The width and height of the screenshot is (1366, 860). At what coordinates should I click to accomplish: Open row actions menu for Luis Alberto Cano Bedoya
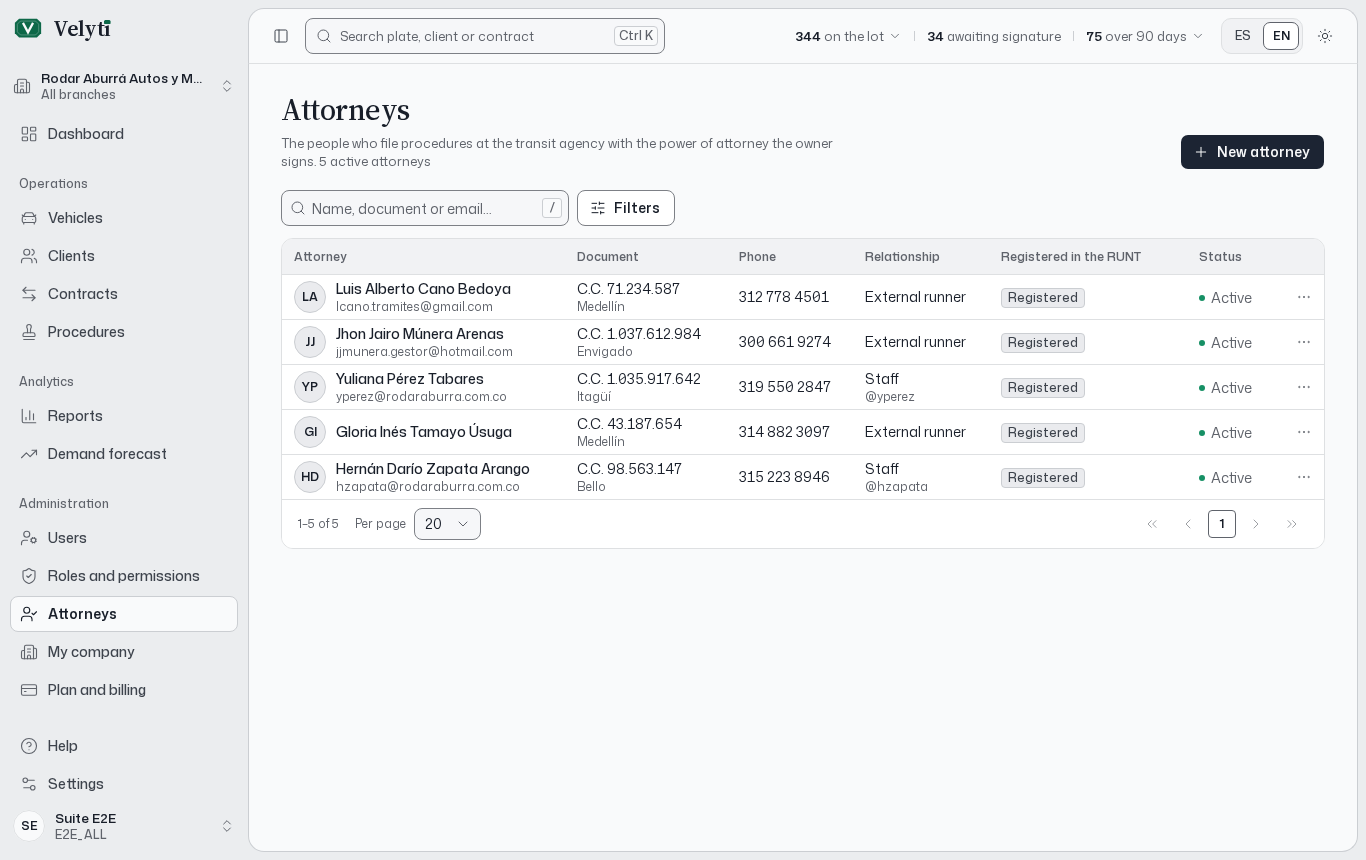pyautogui.click(x=1304, y=297)
